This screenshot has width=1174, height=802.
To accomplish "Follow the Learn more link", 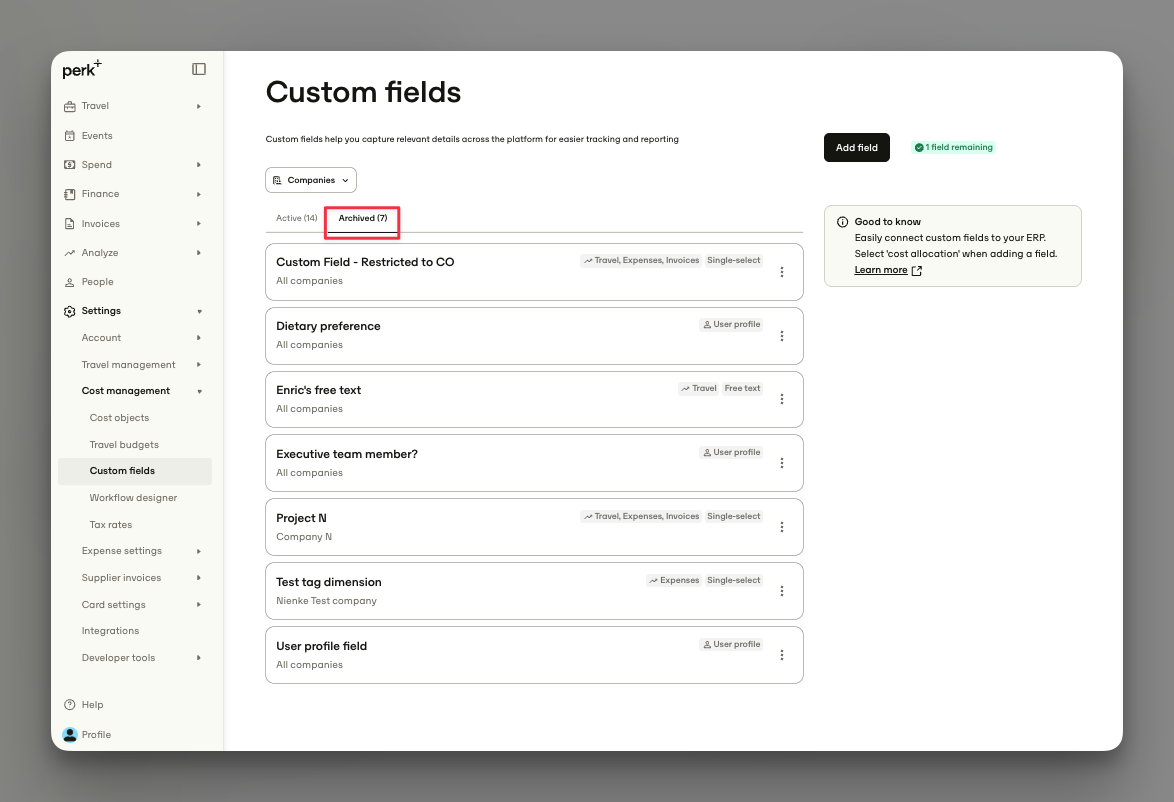I will (880, 270).
